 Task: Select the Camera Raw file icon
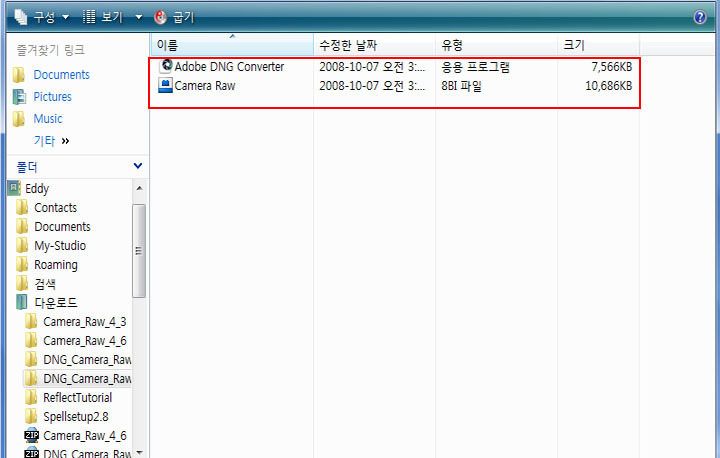point(165,85)
